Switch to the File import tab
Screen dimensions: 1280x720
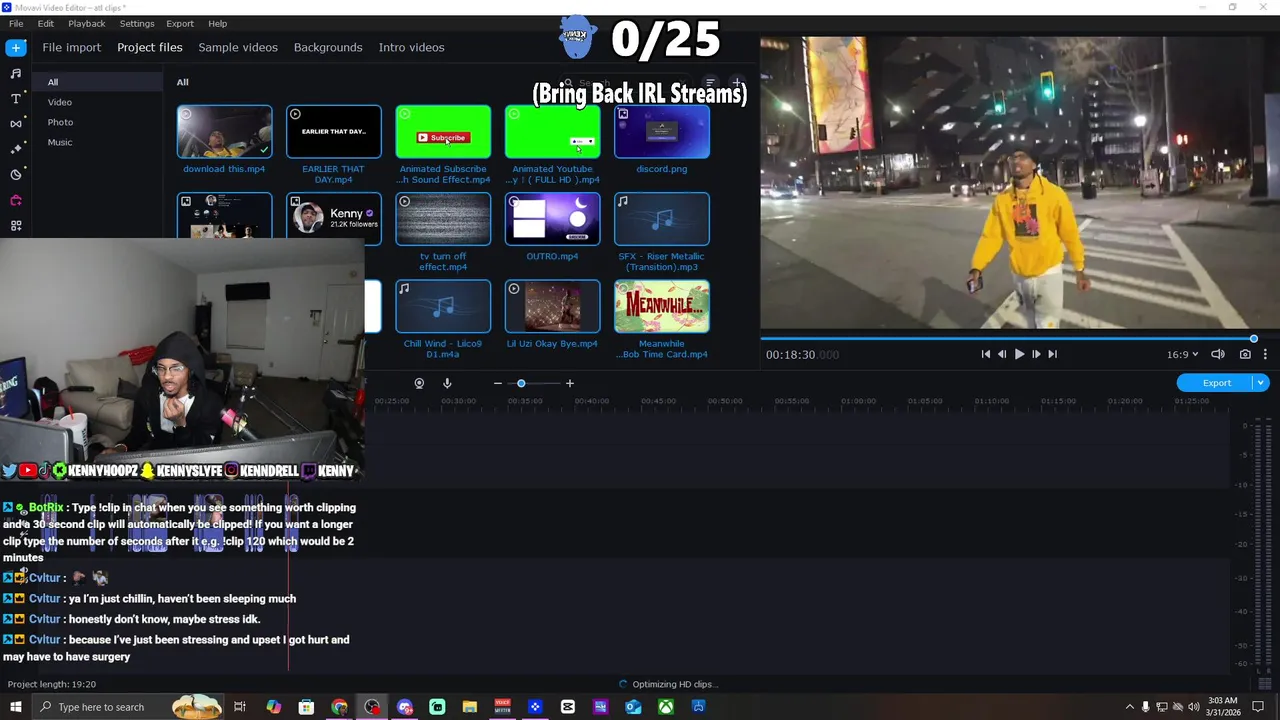71,47
